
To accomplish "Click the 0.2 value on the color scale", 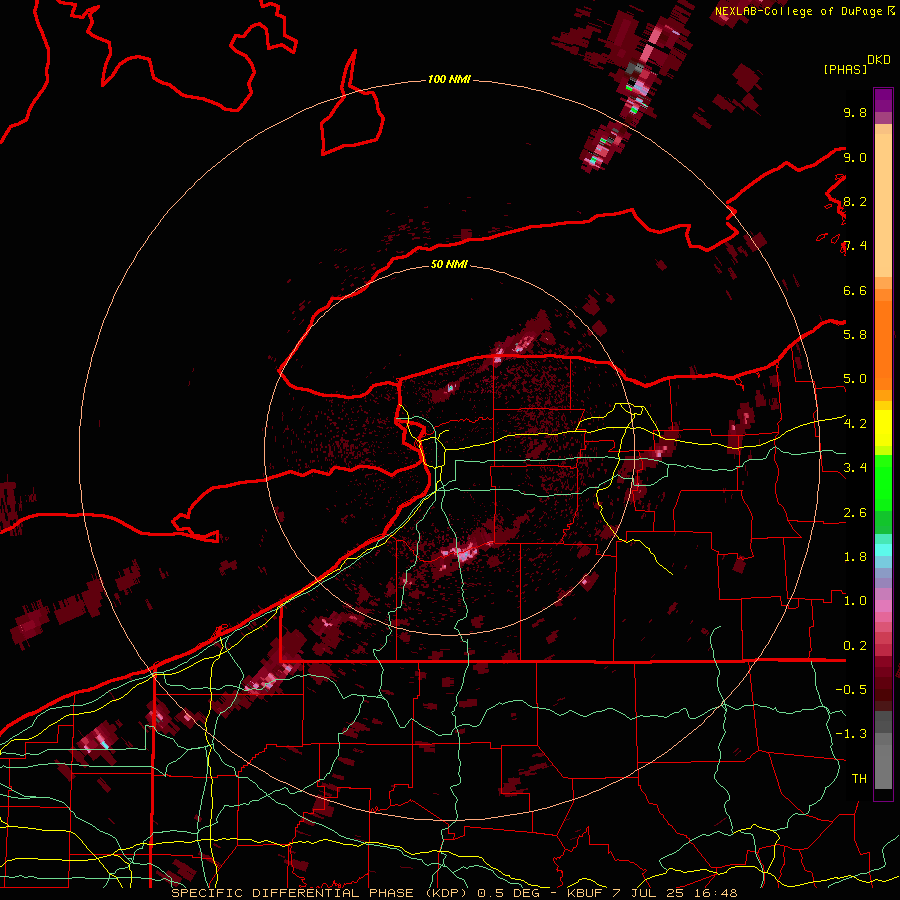I will point(855,646).
